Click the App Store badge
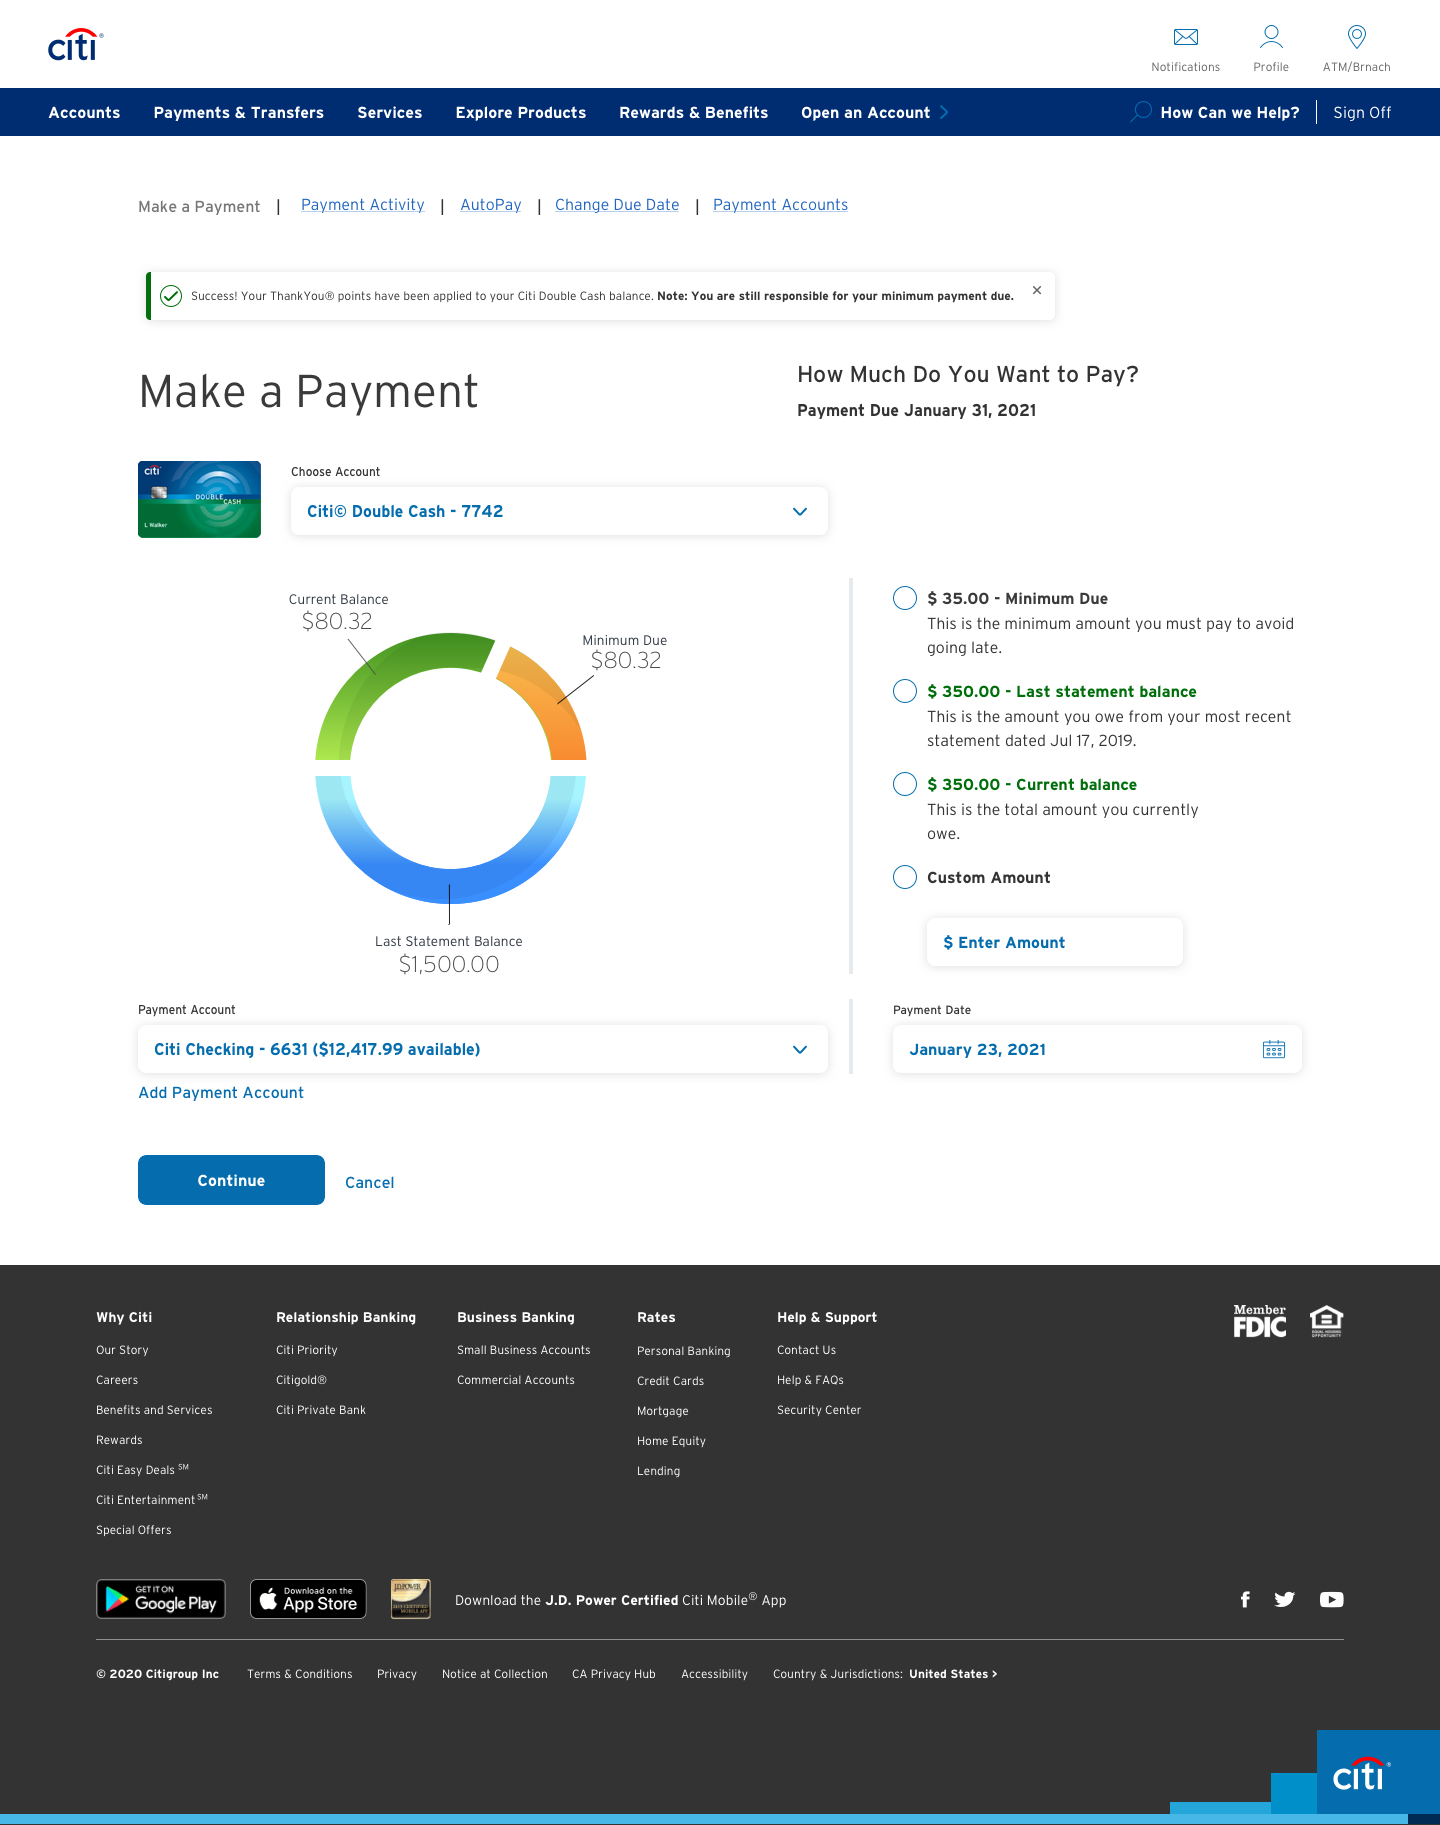This screenshot has height=1825, width=1440. point(308,1599)
